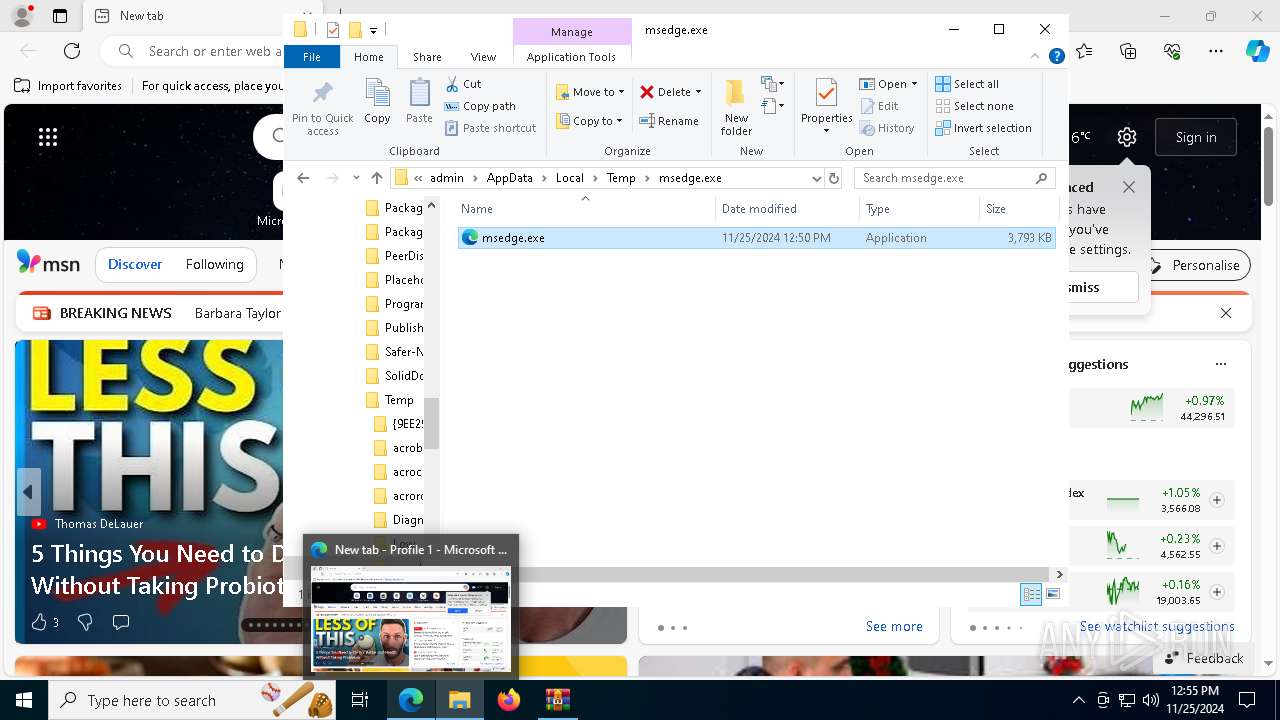Open Copilot icon in Edge toolbar
Screen dimensions: 1280x720
click(1257, 51)
